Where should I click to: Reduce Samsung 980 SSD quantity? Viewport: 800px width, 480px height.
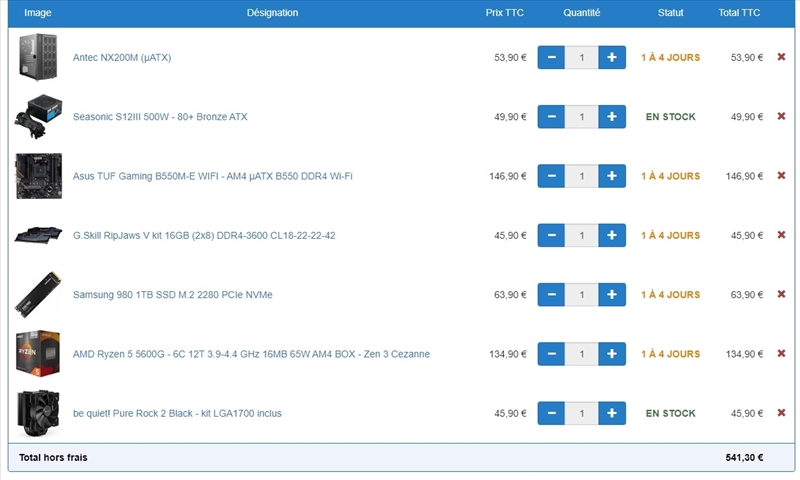click(551, 294)
